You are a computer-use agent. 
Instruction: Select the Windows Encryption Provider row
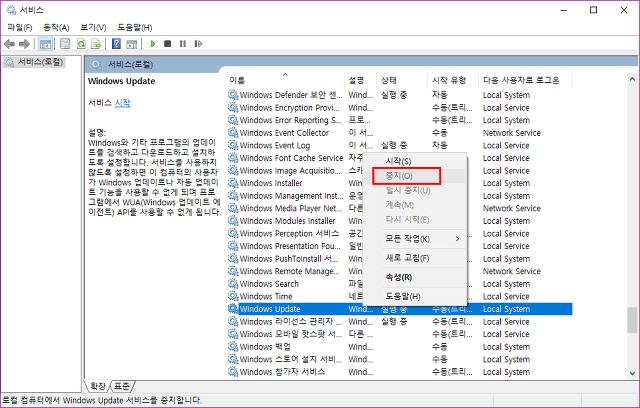click(x=400, y=108)
